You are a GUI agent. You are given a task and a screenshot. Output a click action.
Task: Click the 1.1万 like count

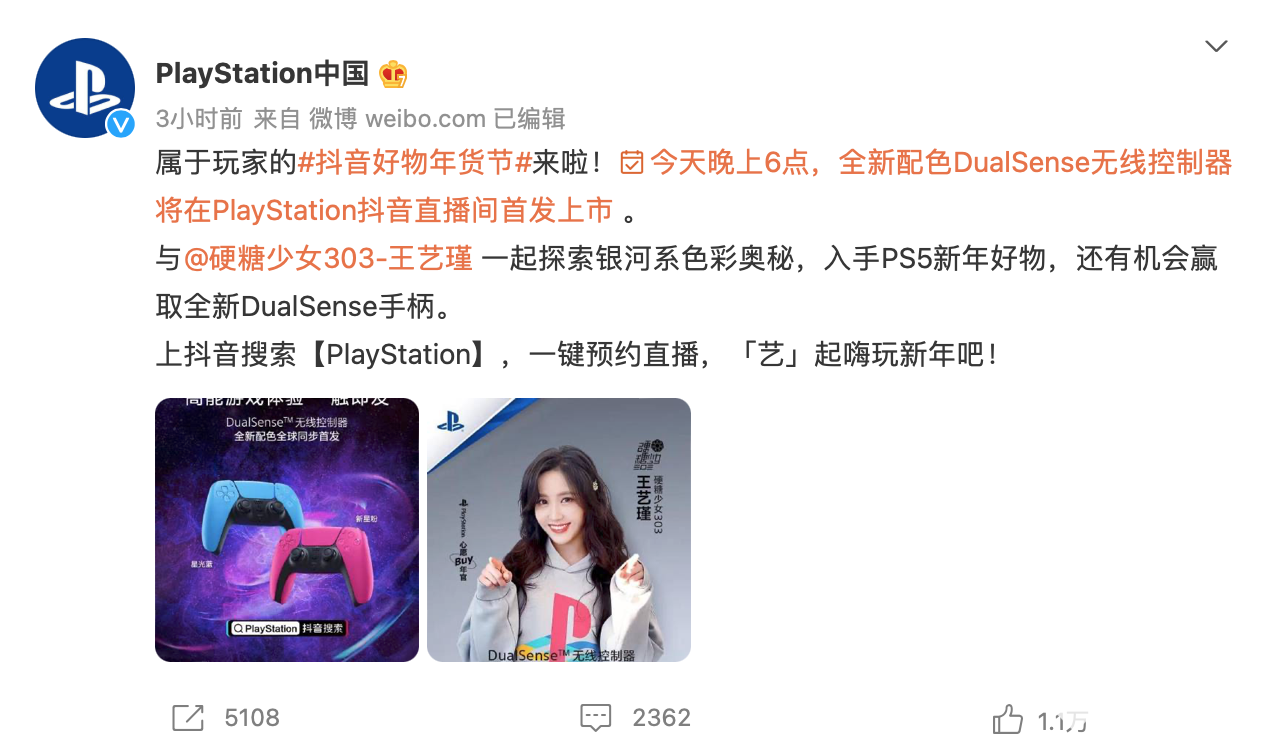(1062, 720)
